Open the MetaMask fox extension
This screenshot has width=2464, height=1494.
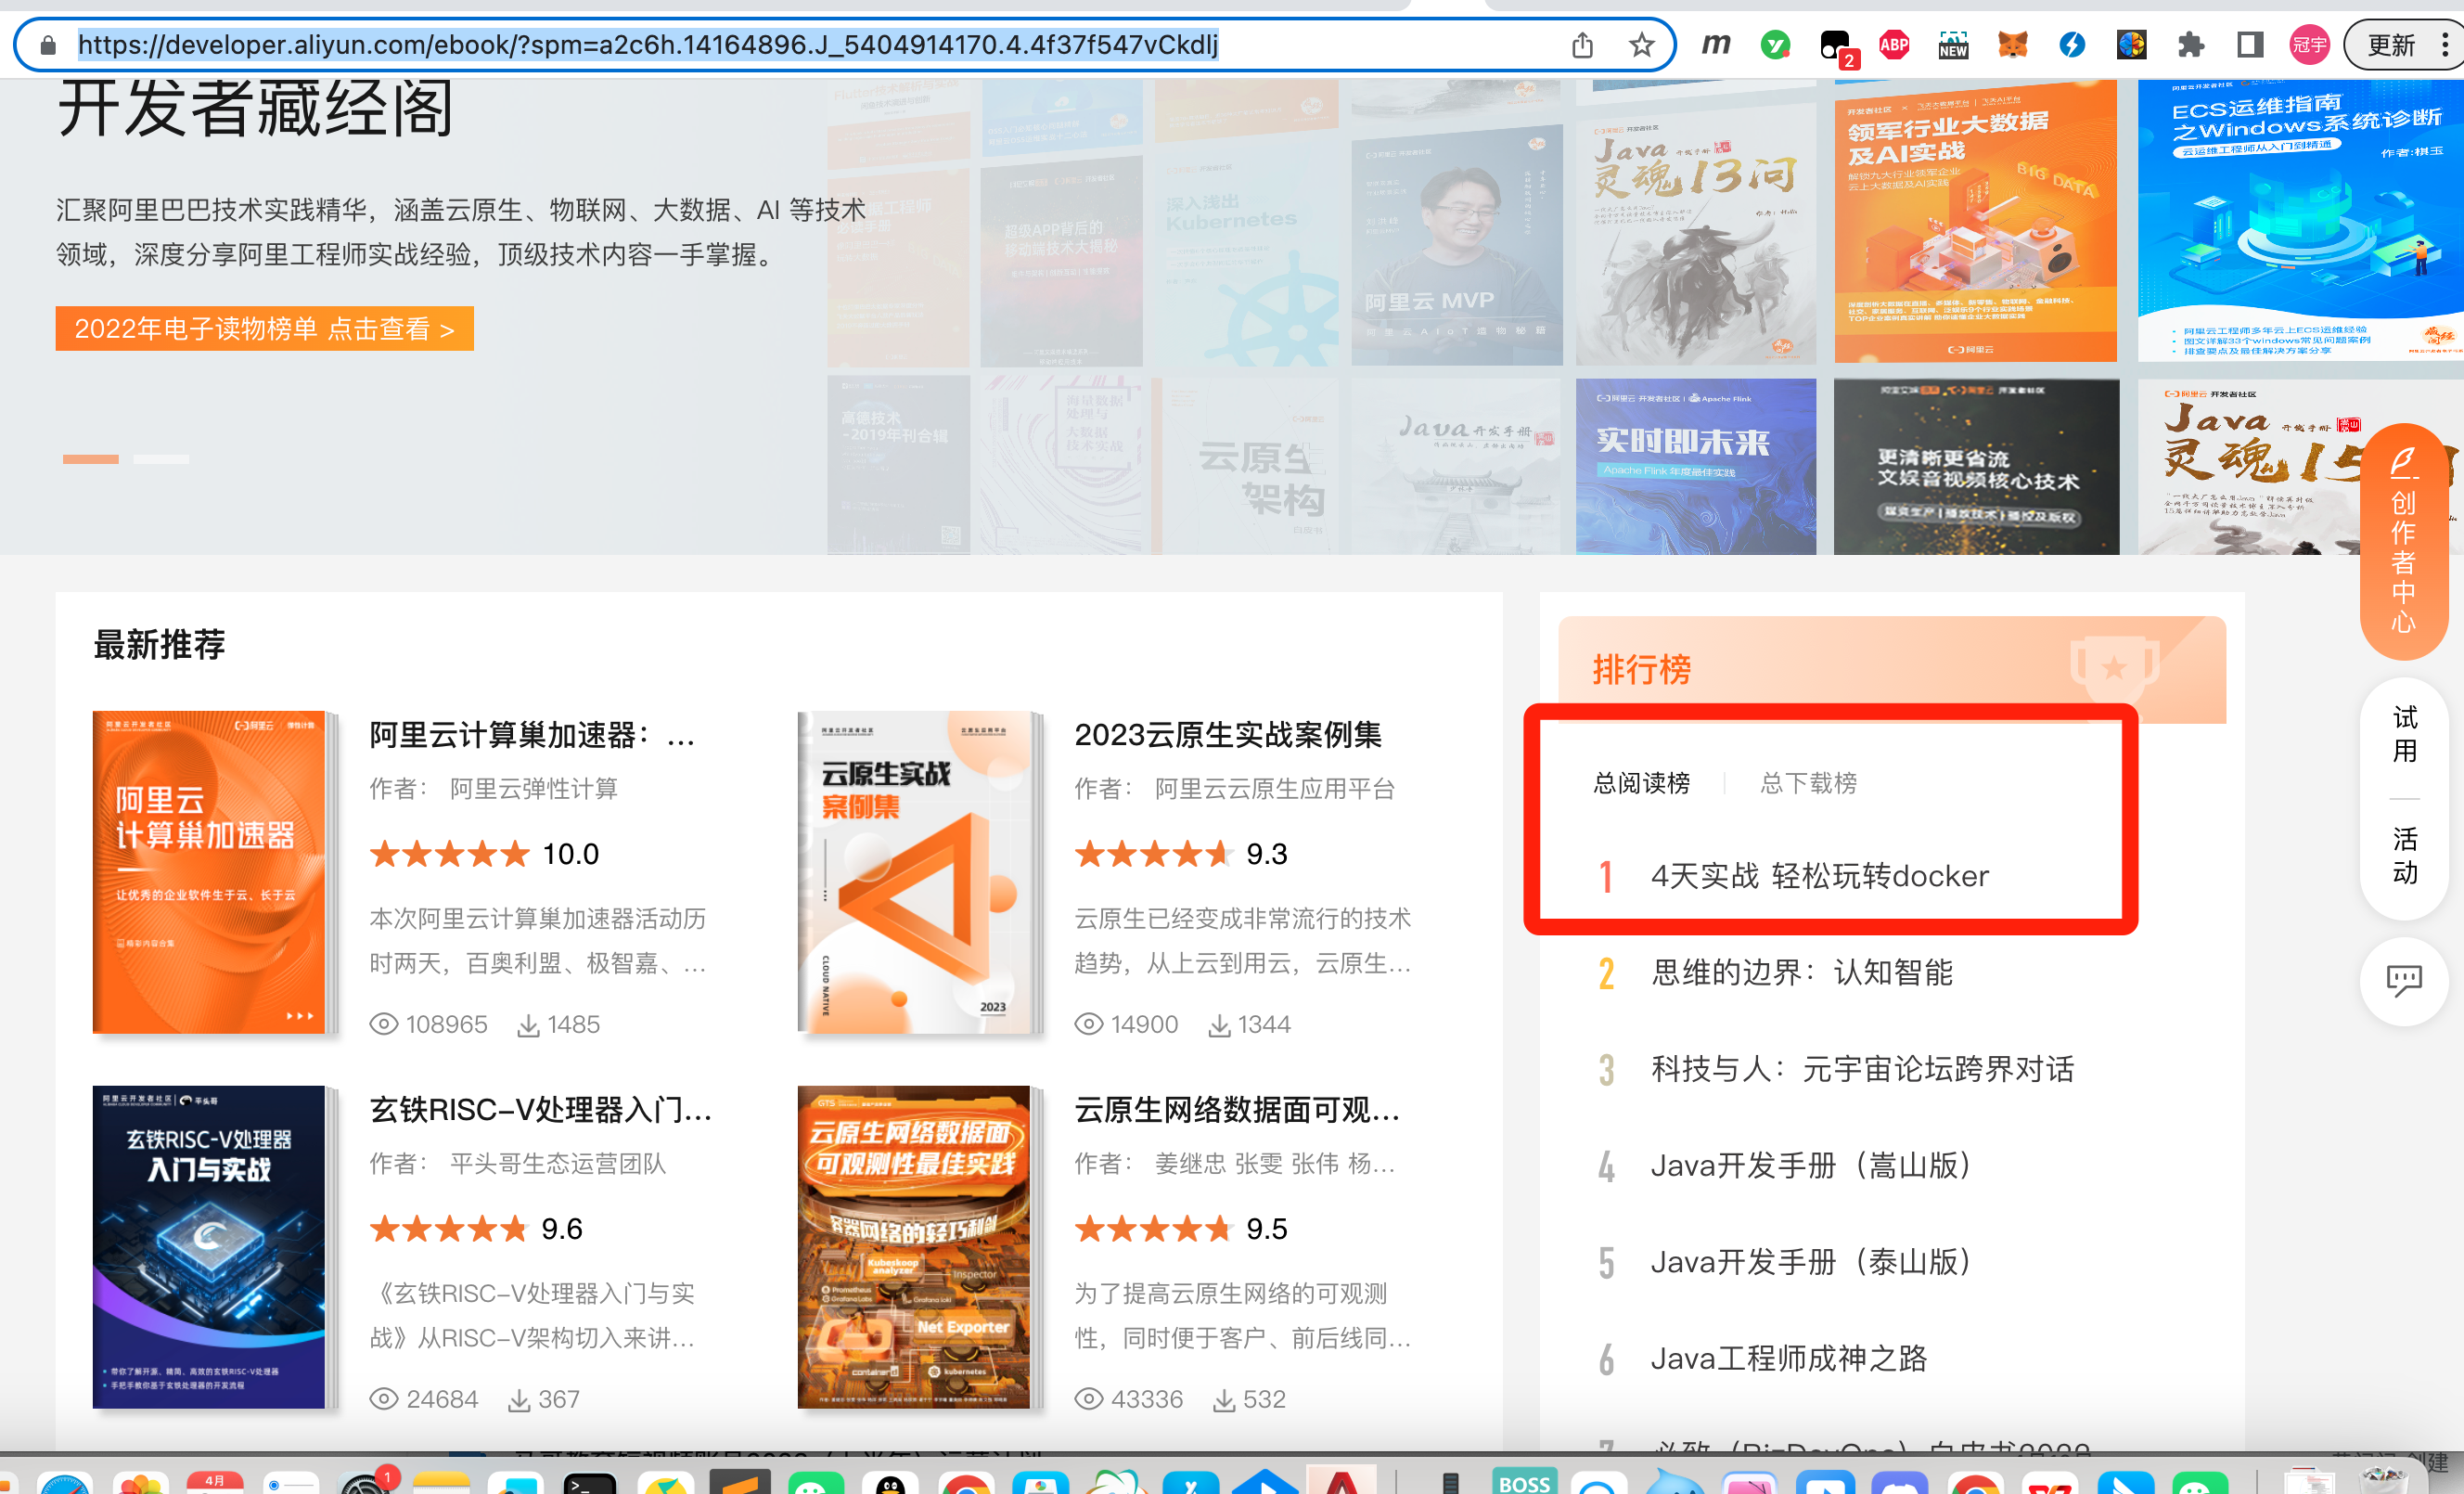(x=2012, y=45)
